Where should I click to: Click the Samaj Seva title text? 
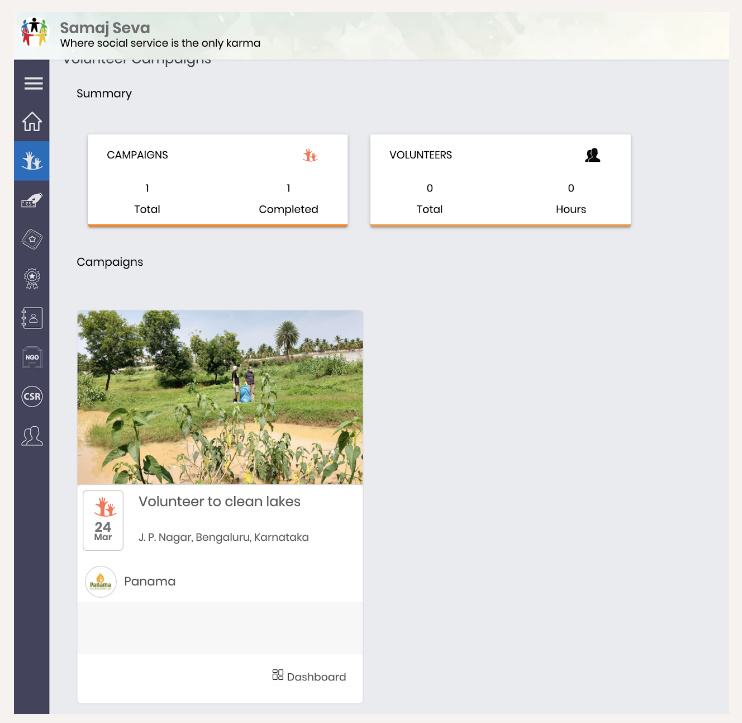[x=105, y=28]
